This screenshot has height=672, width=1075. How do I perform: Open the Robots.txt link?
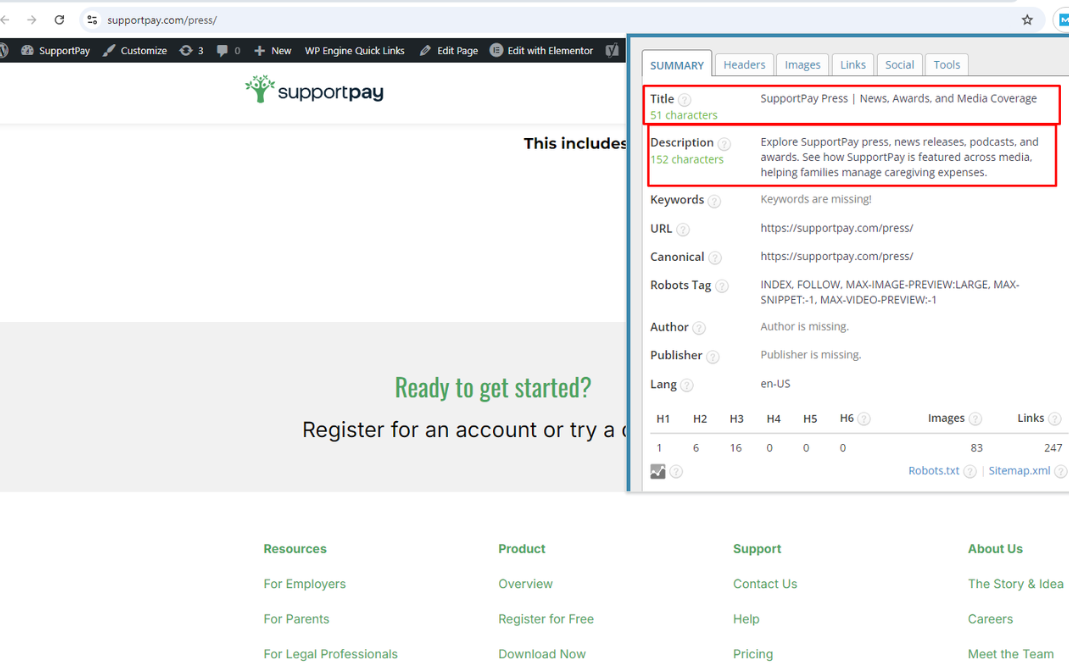(933, 471)
